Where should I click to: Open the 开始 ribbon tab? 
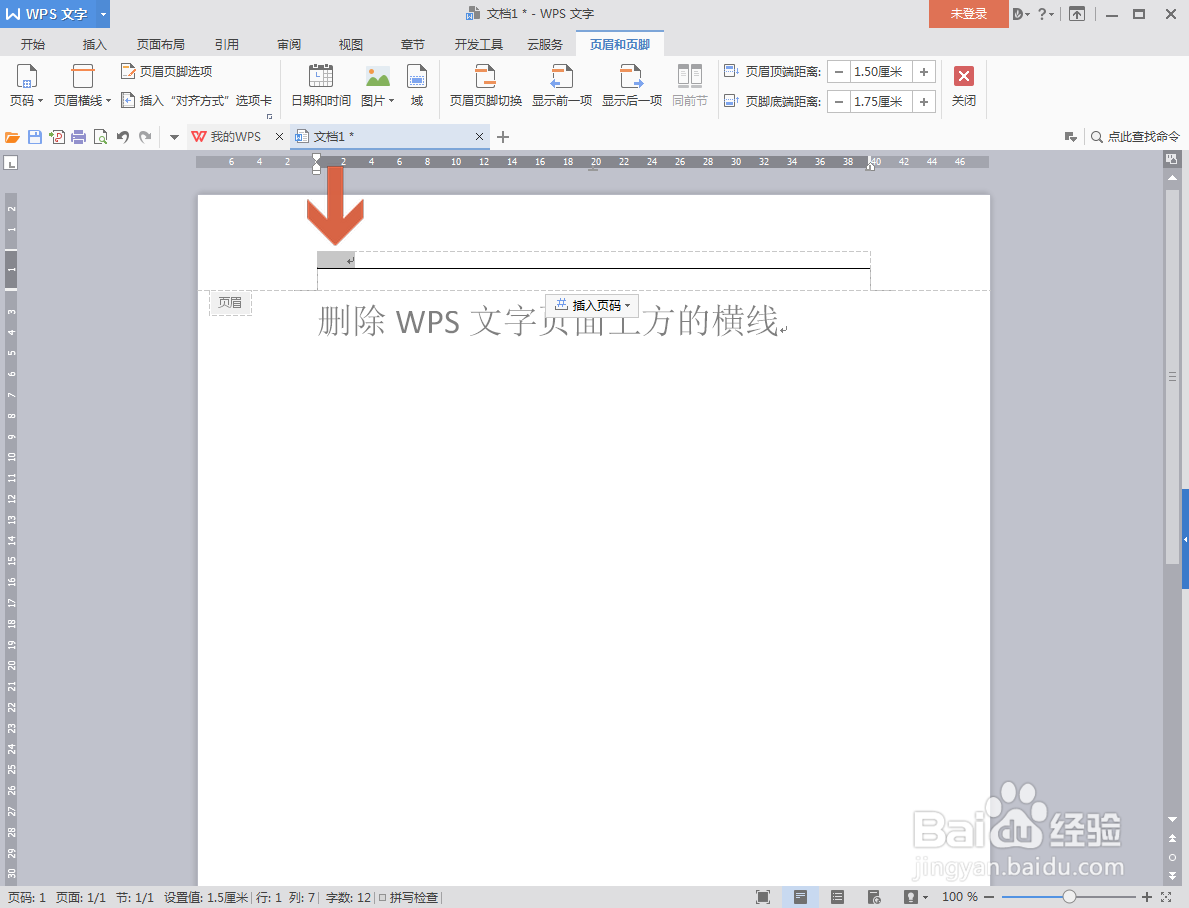click(x=33, y=45)
